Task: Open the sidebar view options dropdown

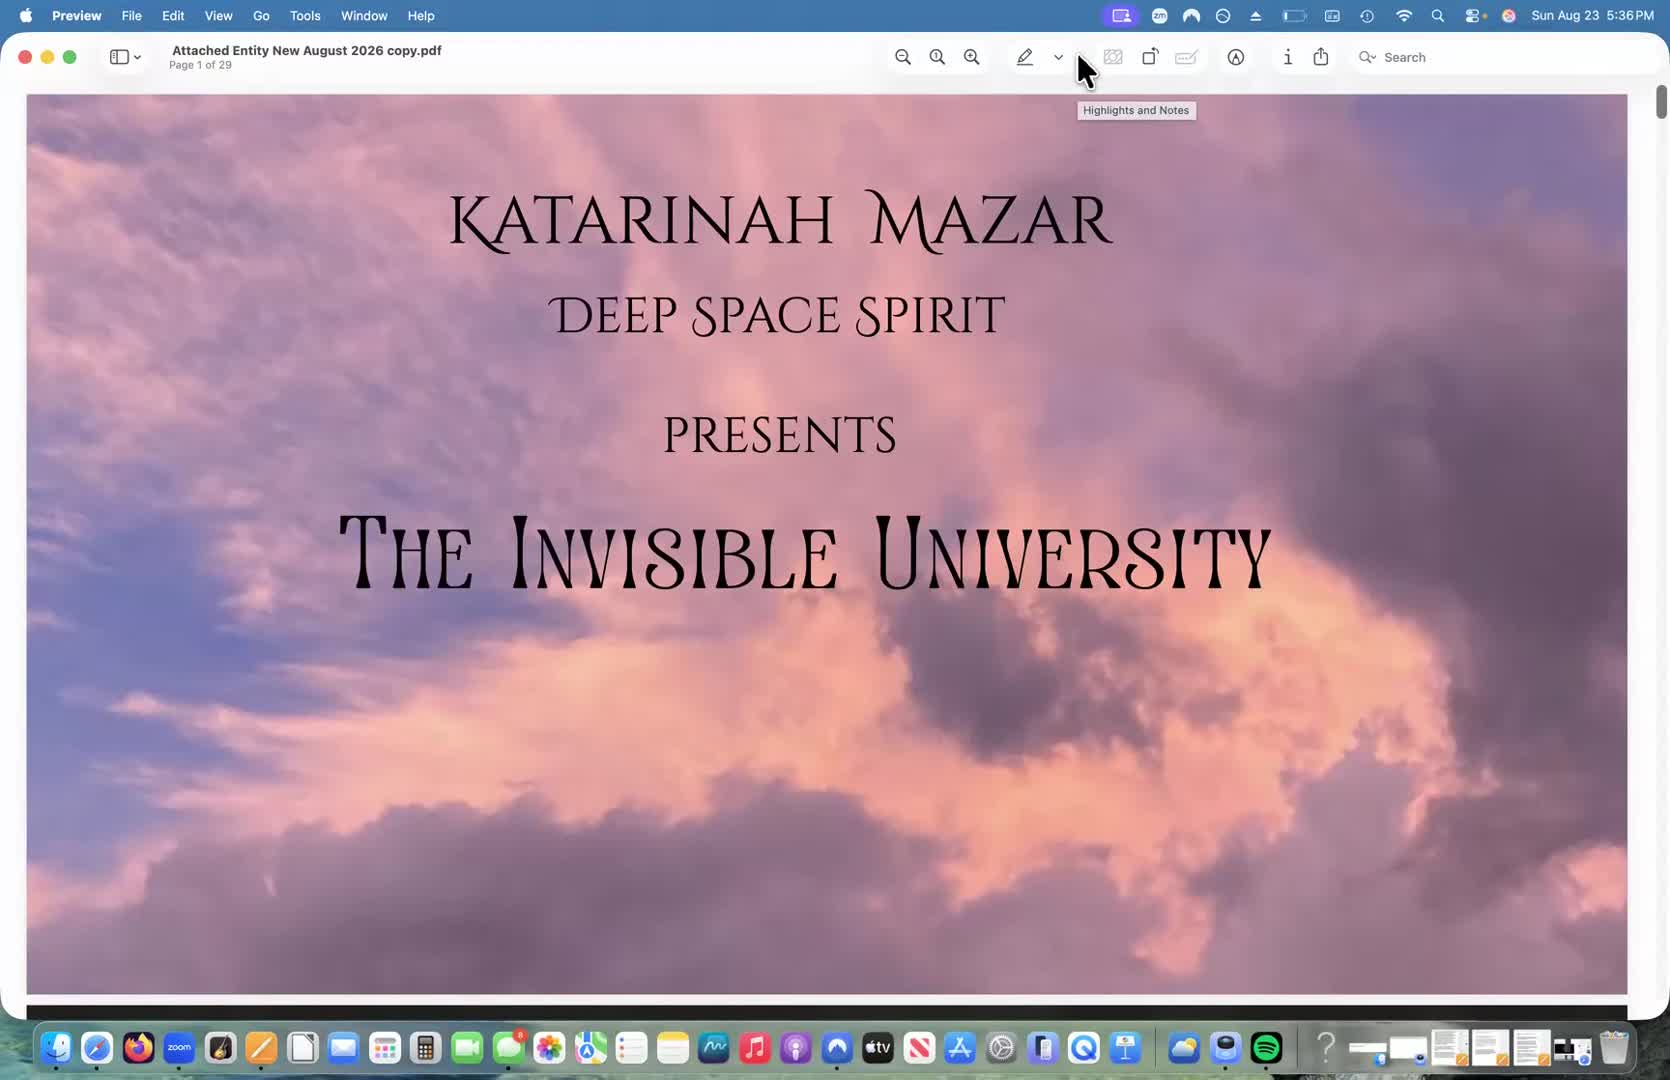Action: [x=138, y=57]
